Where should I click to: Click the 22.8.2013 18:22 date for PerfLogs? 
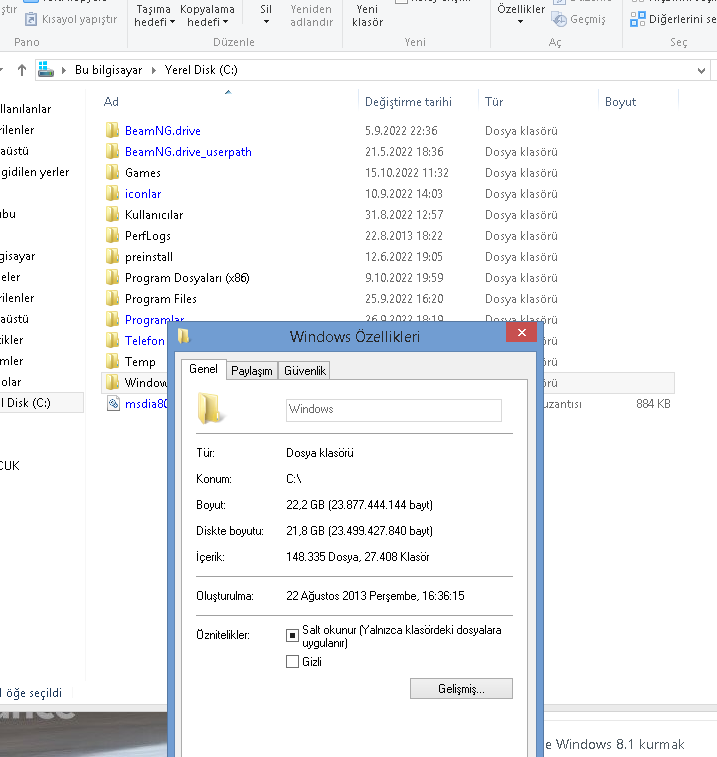coord(404,236)
